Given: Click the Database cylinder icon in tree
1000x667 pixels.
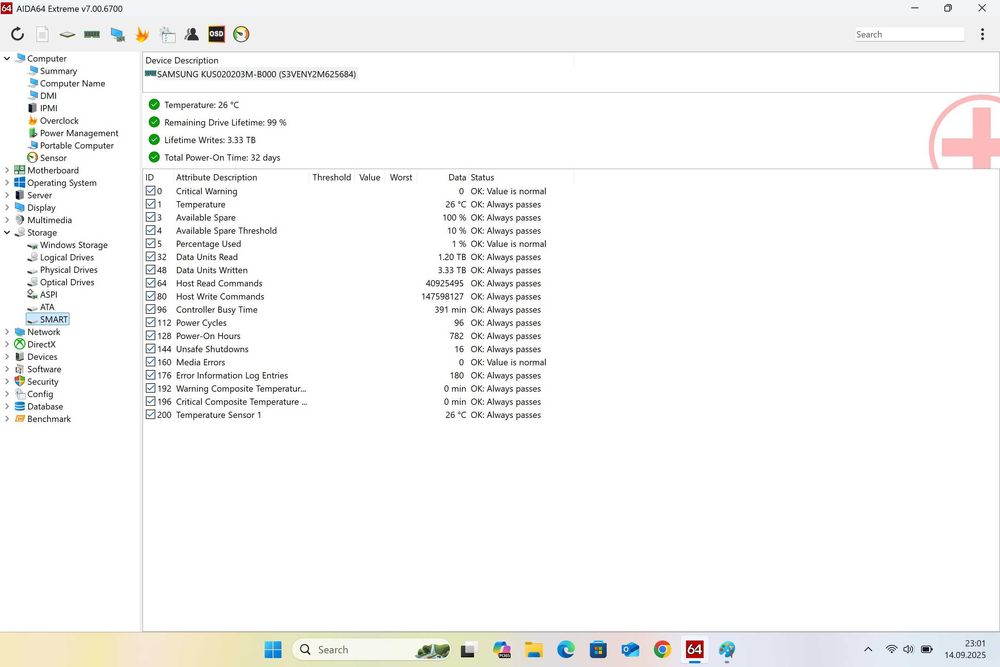Looking at the screenshot, I should 20,406.
